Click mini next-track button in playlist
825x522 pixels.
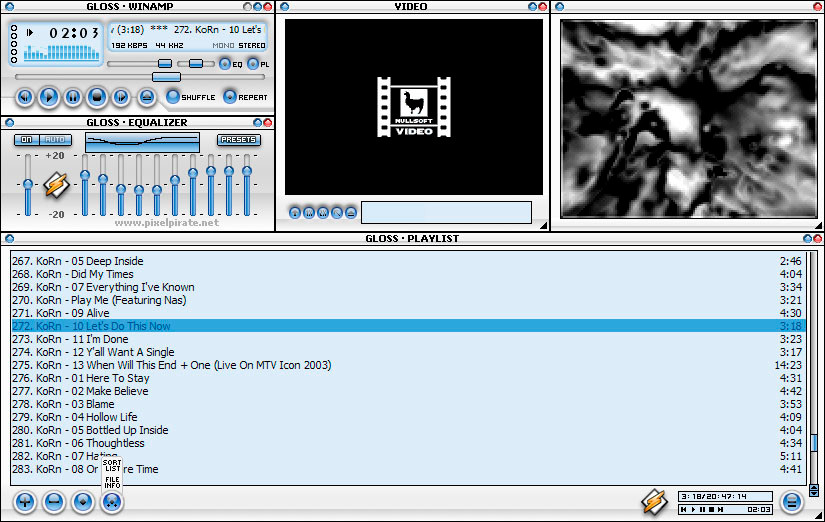pos(720,509)
